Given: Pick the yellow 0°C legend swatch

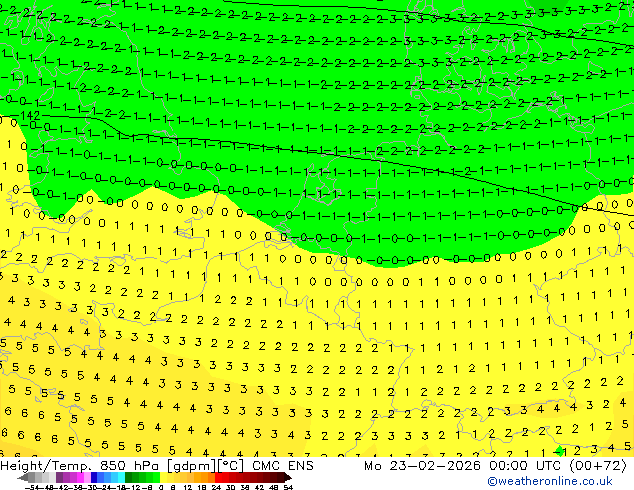Looking at the screenshot, I should click(x=163, y=478).
